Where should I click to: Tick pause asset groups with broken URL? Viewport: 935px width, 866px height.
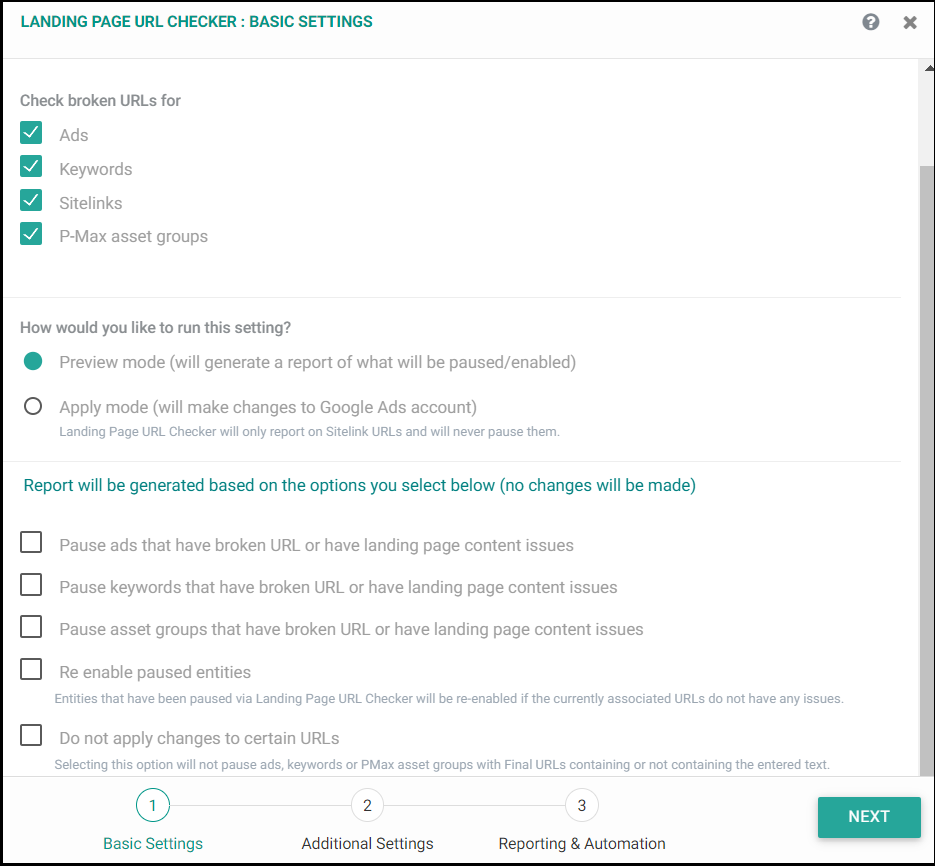(31, 627)
